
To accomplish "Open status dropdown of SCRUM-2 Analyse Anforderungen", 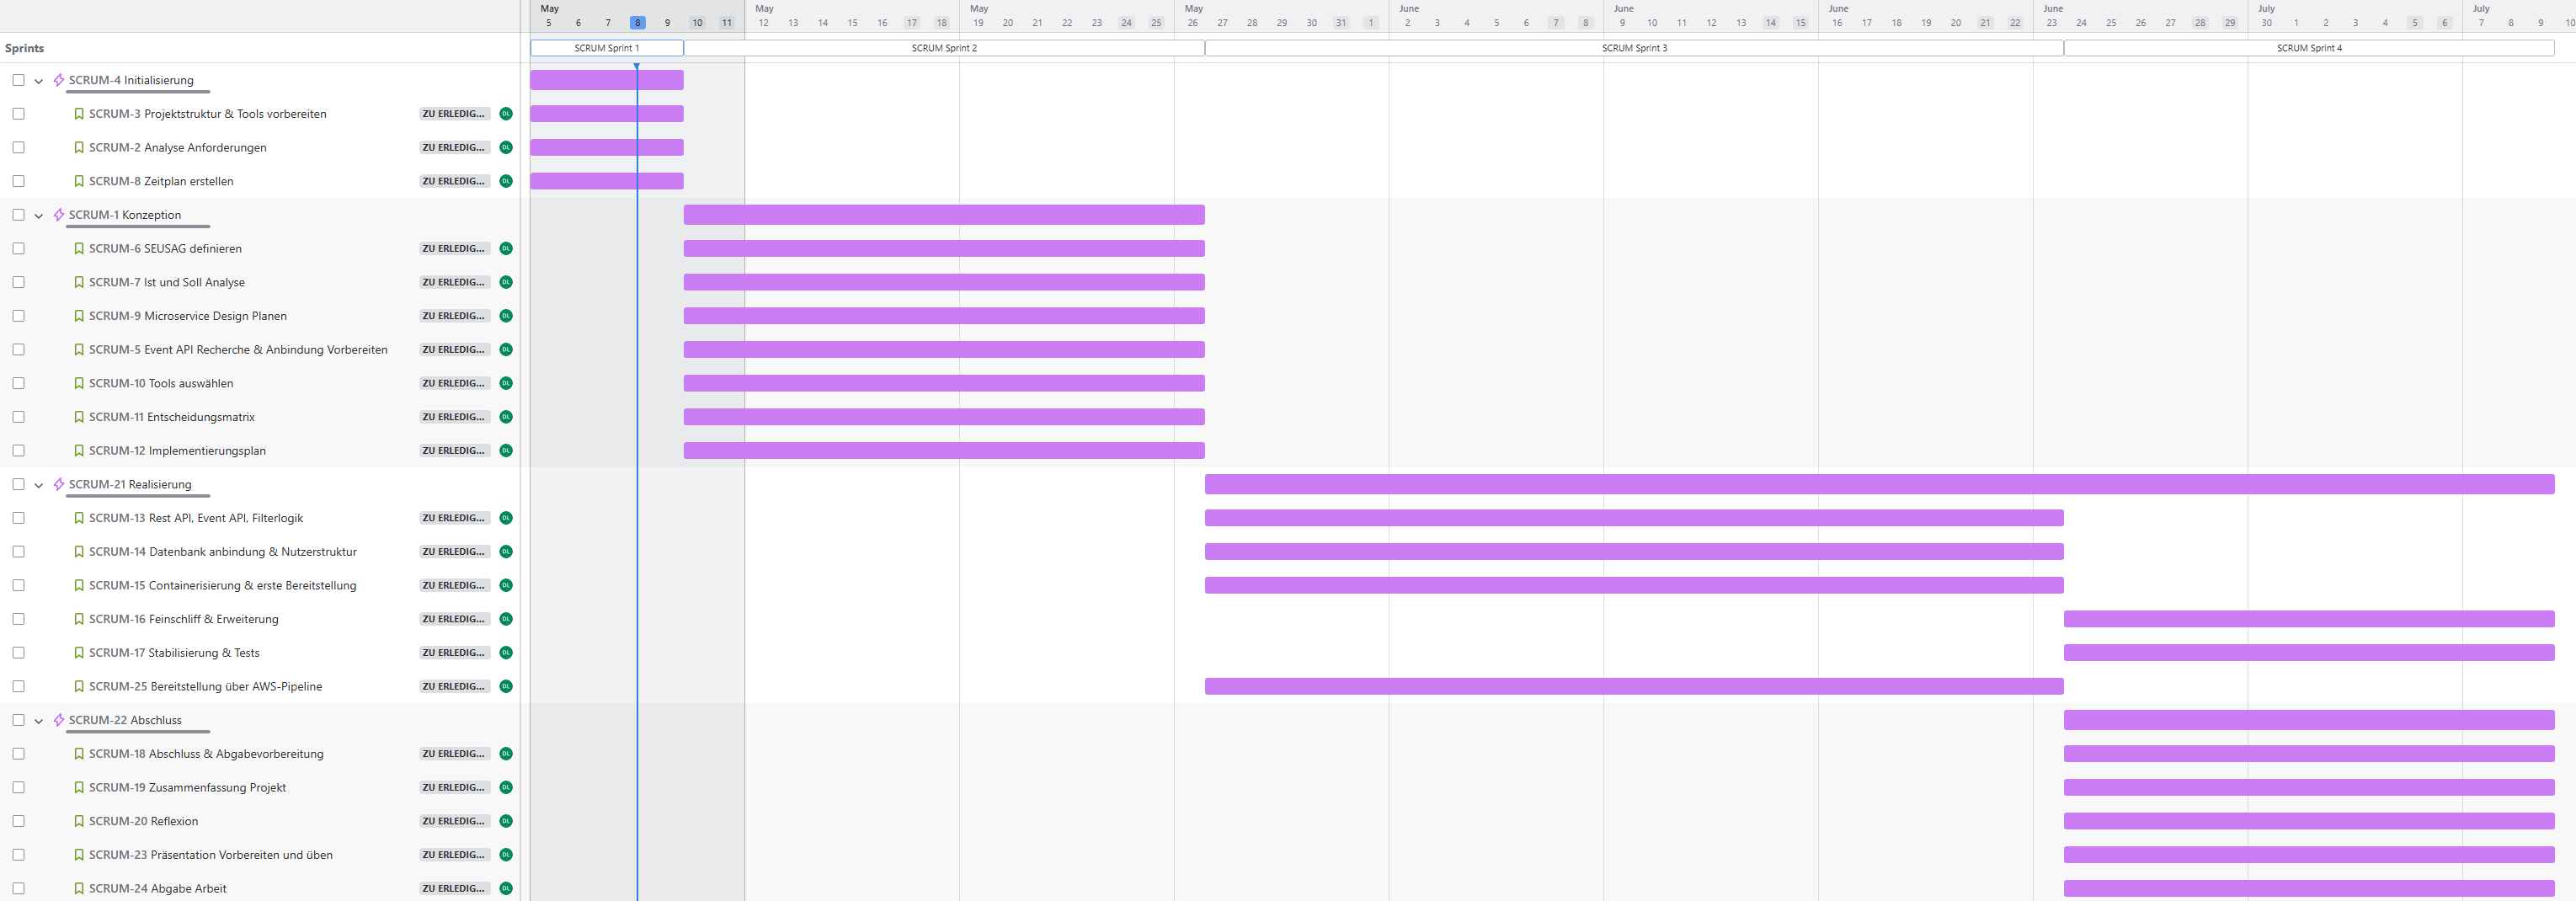I will [x=455, y=147].
